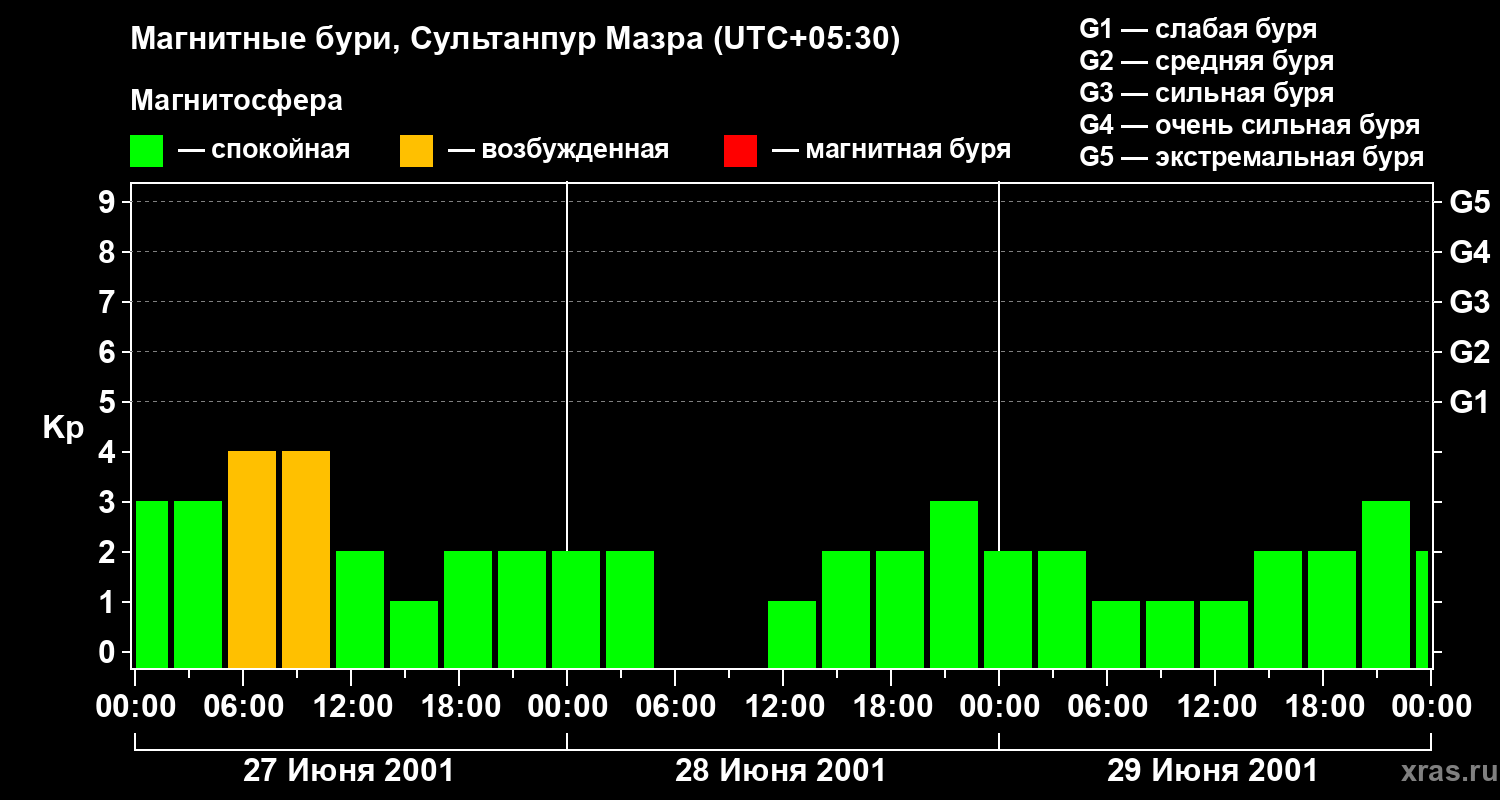Viewport: 1500px width, 800px height.
Task: Click the orange 'возбужденная' legend swatch
Action: point(416,151)
